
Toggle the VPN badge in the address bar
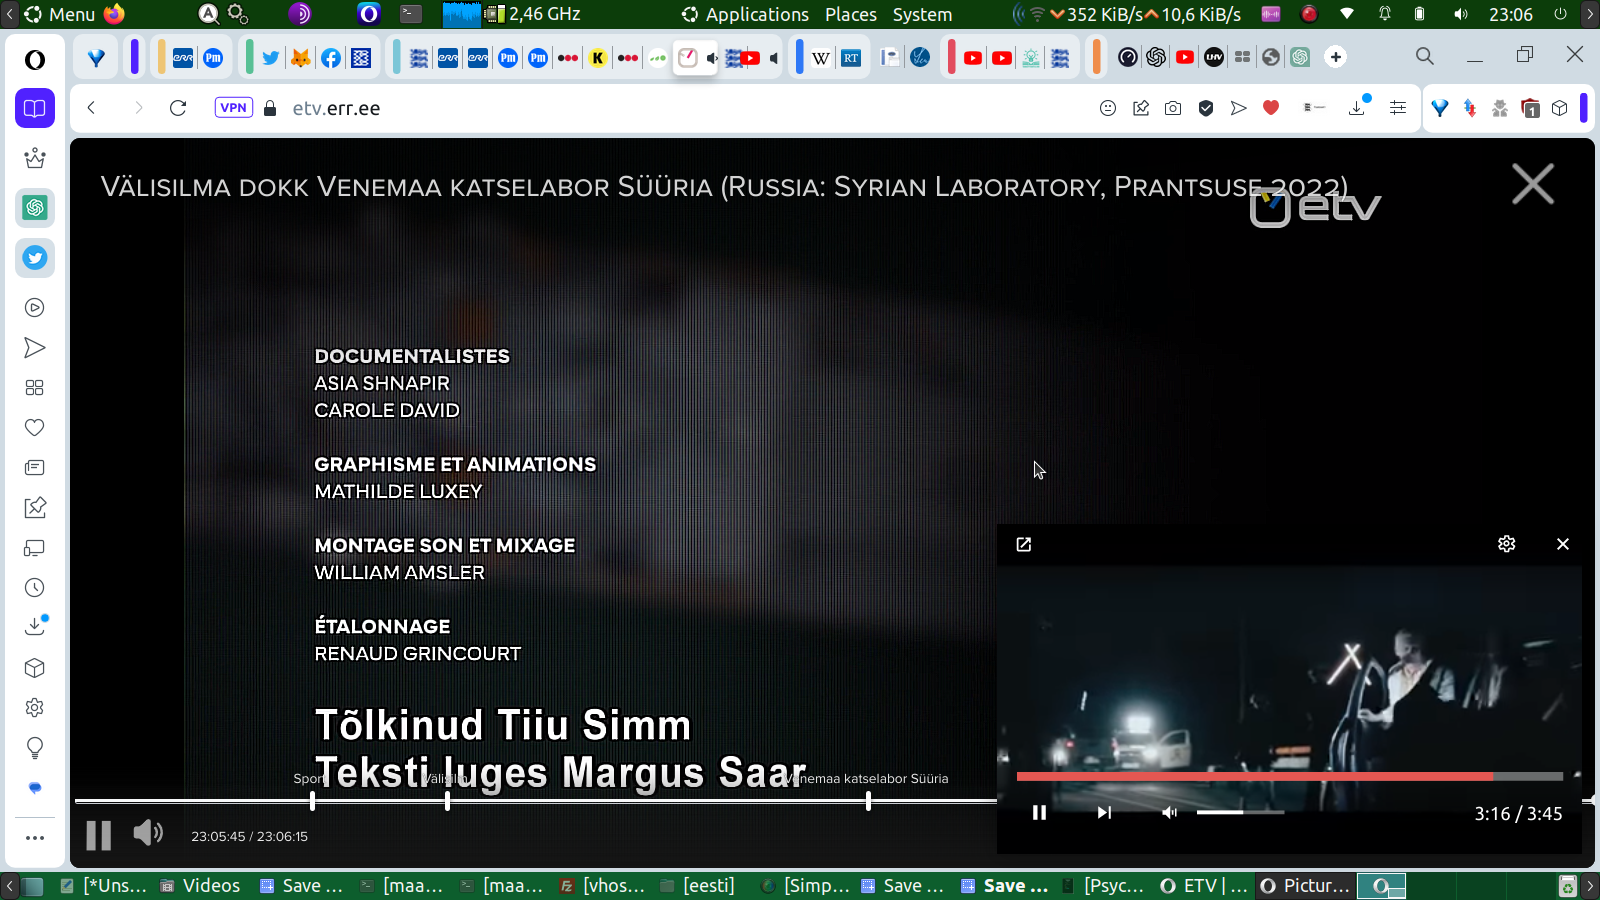point(233,108)
